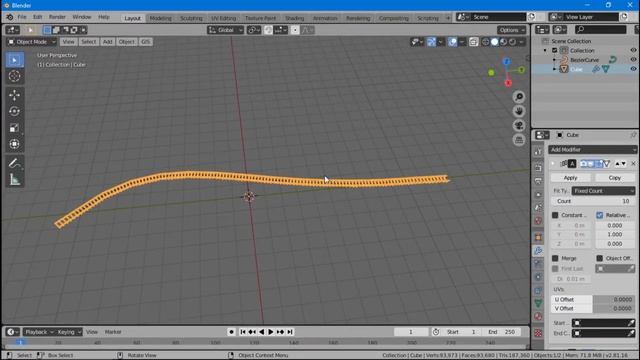Collapse the Collection tree item
This screenshot has width=640, height=360.
click(545, 51)
